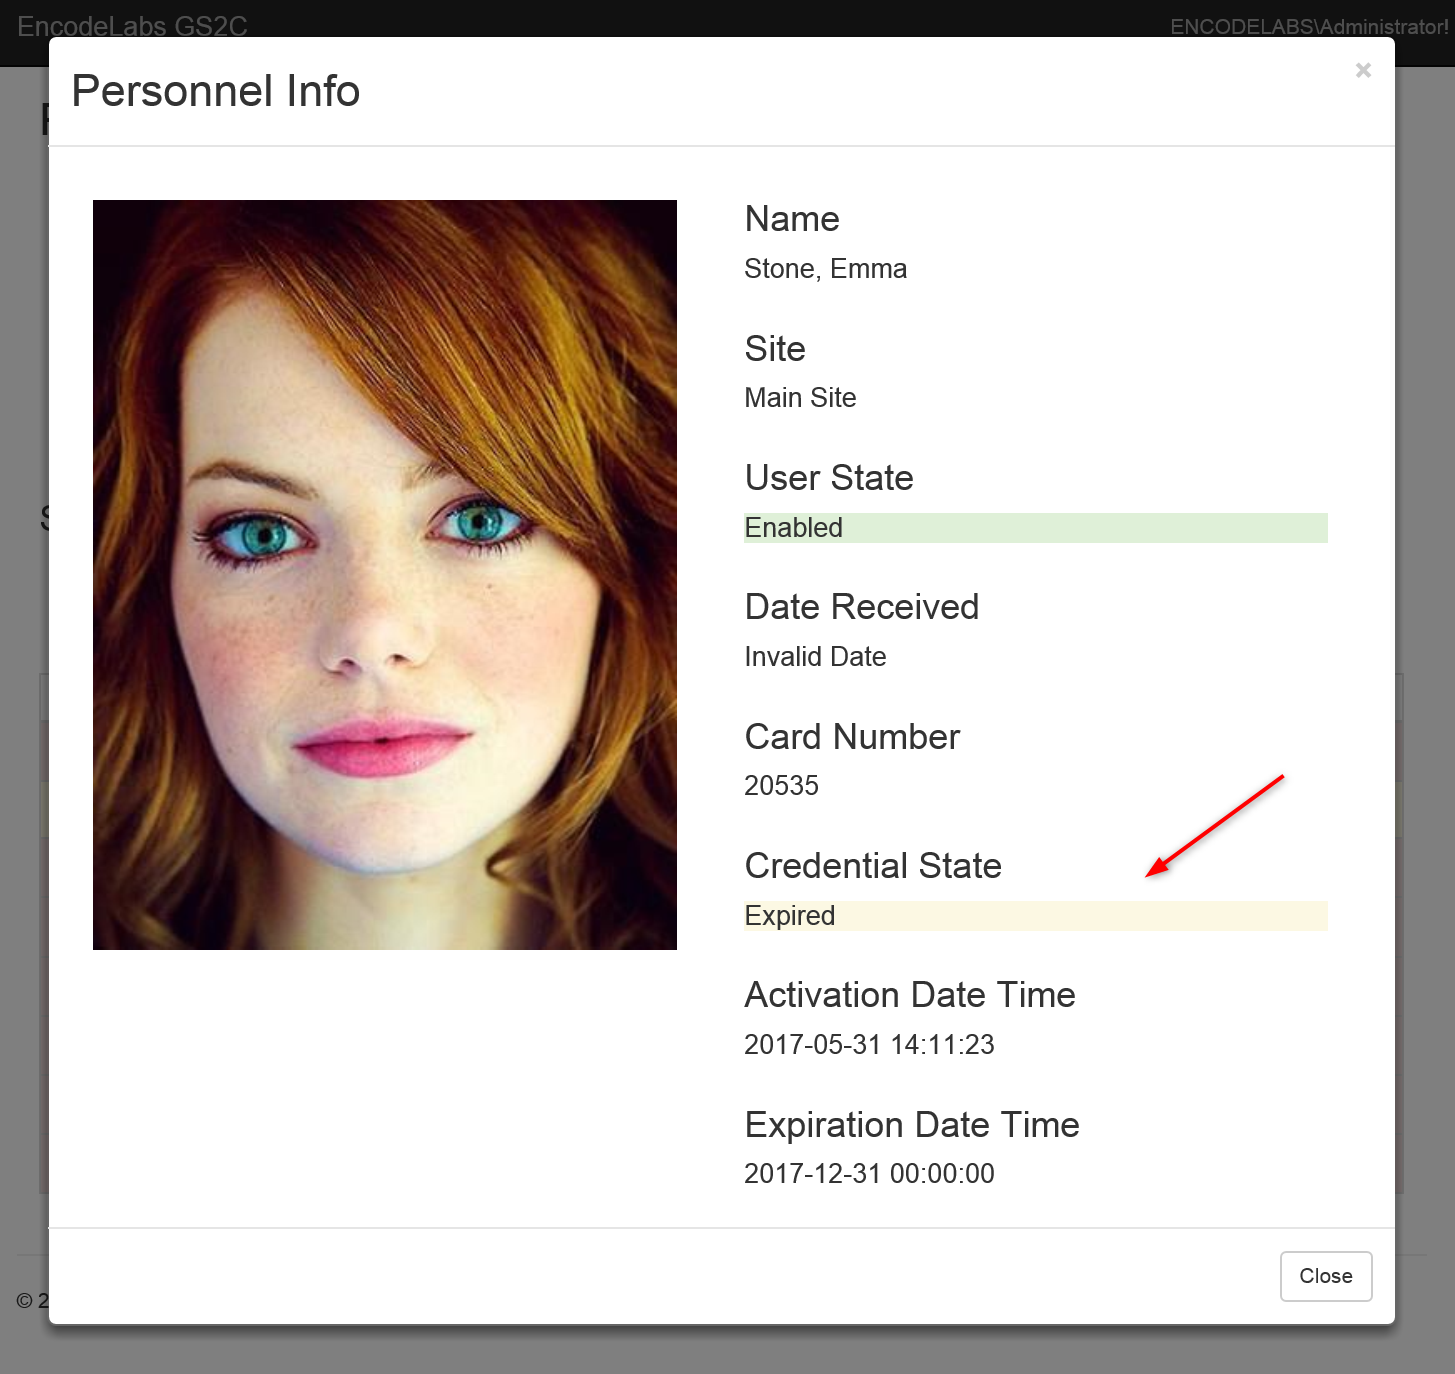Click the ENCODELABS\Administrator user label
Viewport: 1455px width, 1374px height.
(1309, 27)
